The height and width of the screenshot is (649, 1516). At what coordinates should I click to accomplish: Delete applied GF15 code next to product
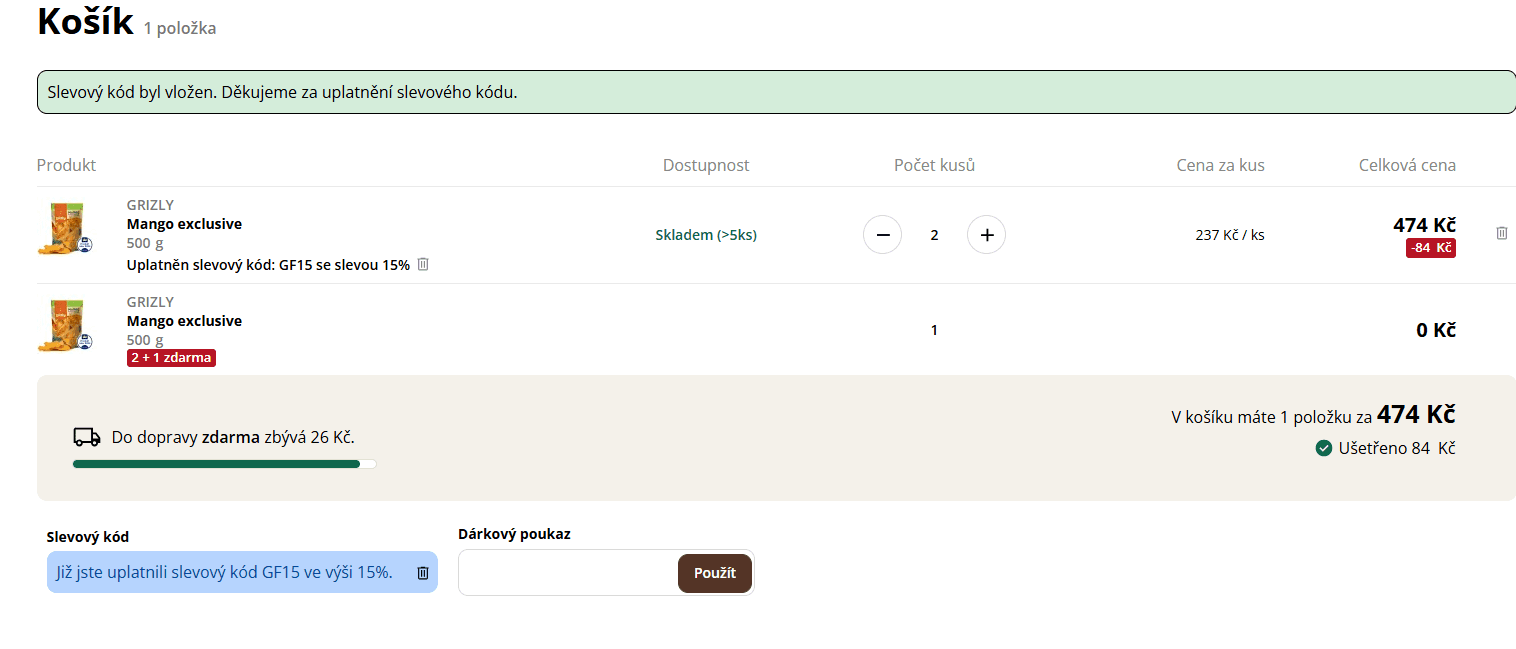click(423, 264)
